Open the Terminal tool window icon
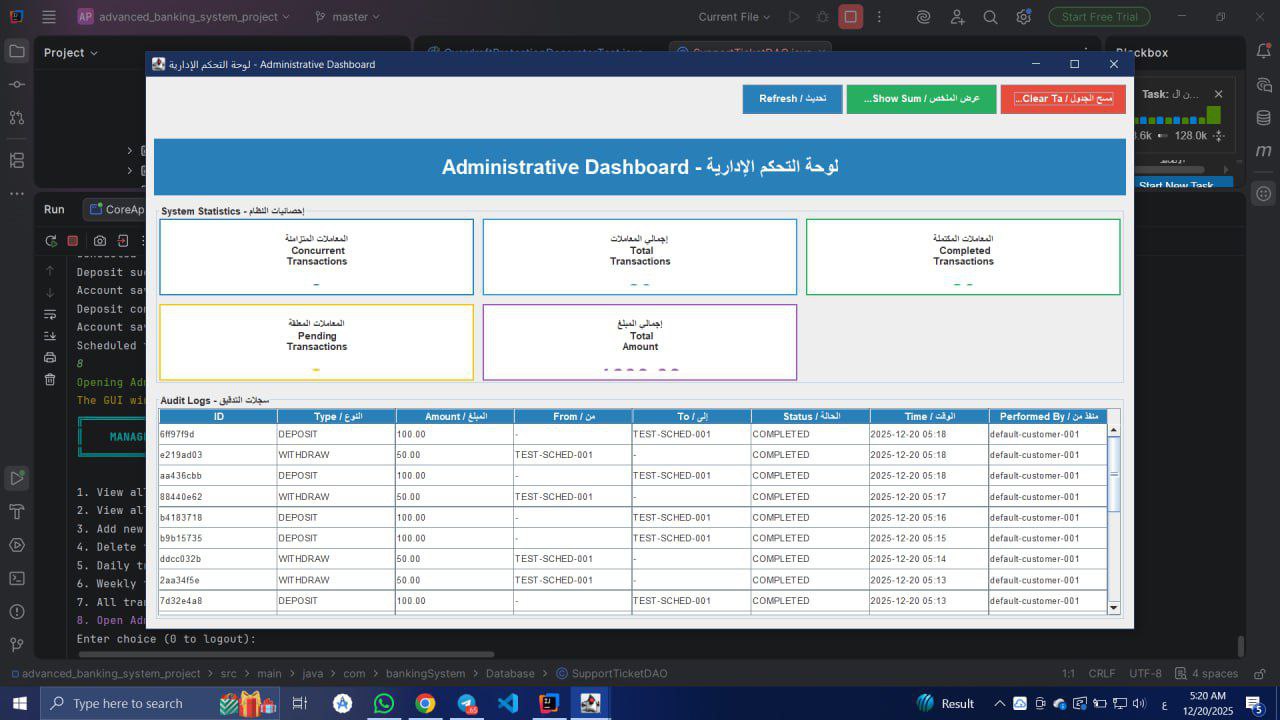 17,578
